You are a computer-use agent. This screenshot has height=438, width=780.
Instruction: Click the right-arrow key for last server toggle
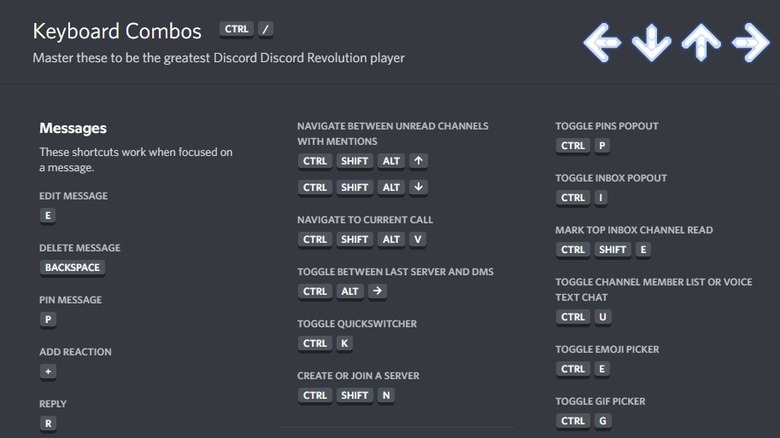click(x=377, y=291)
